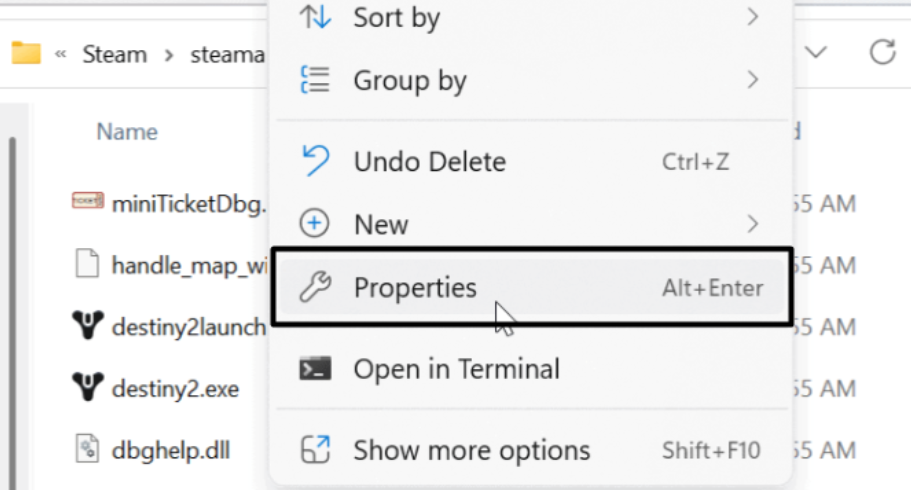This screenshot has height=490, width=911.
Task: Click the Steam breadcrumb in address bar
Action: [115, 54]
